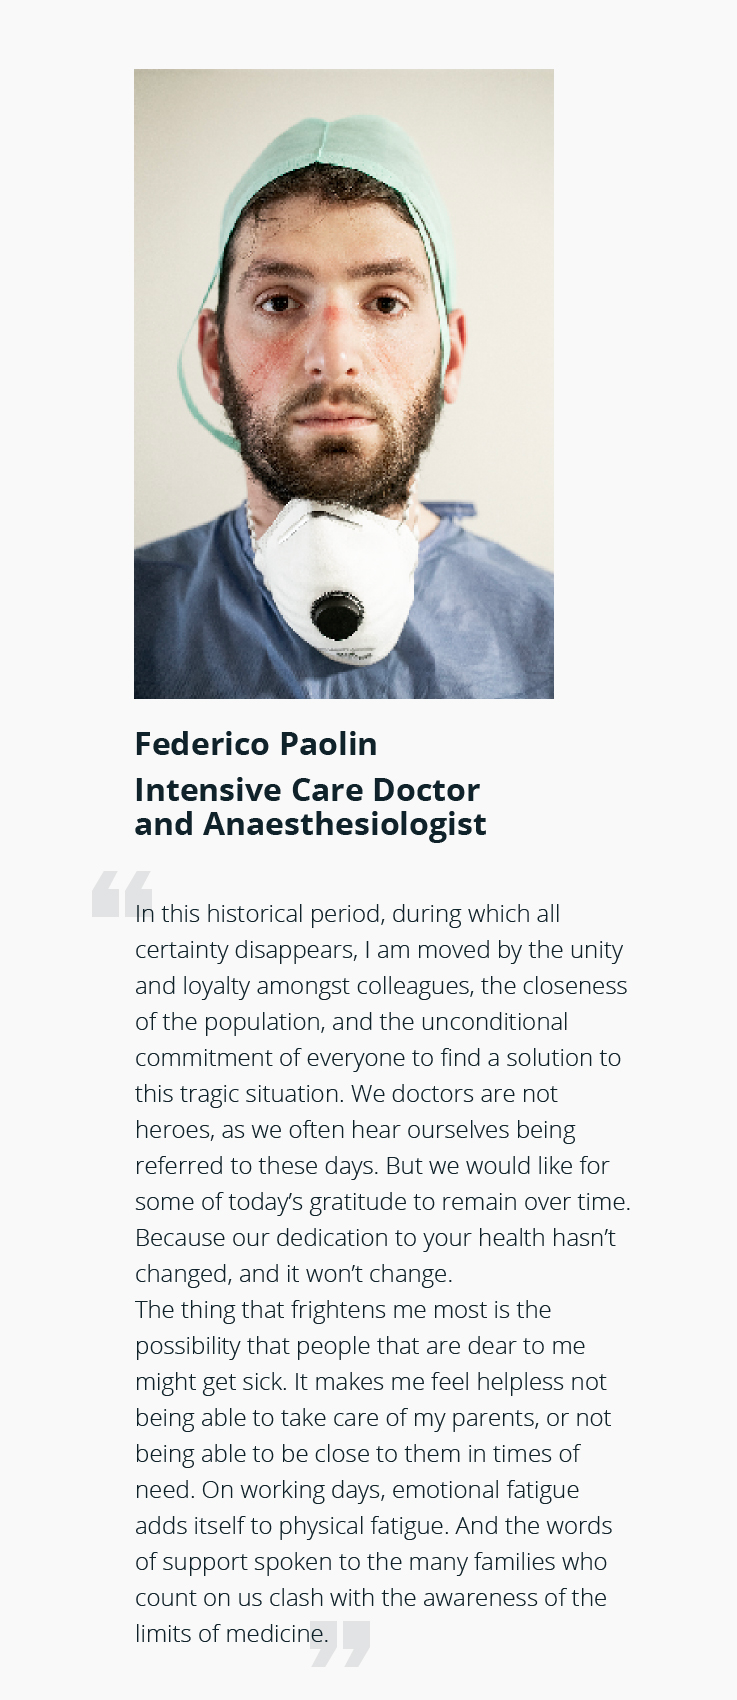Click the "and Anaesthesiologist" heading line

311,824
